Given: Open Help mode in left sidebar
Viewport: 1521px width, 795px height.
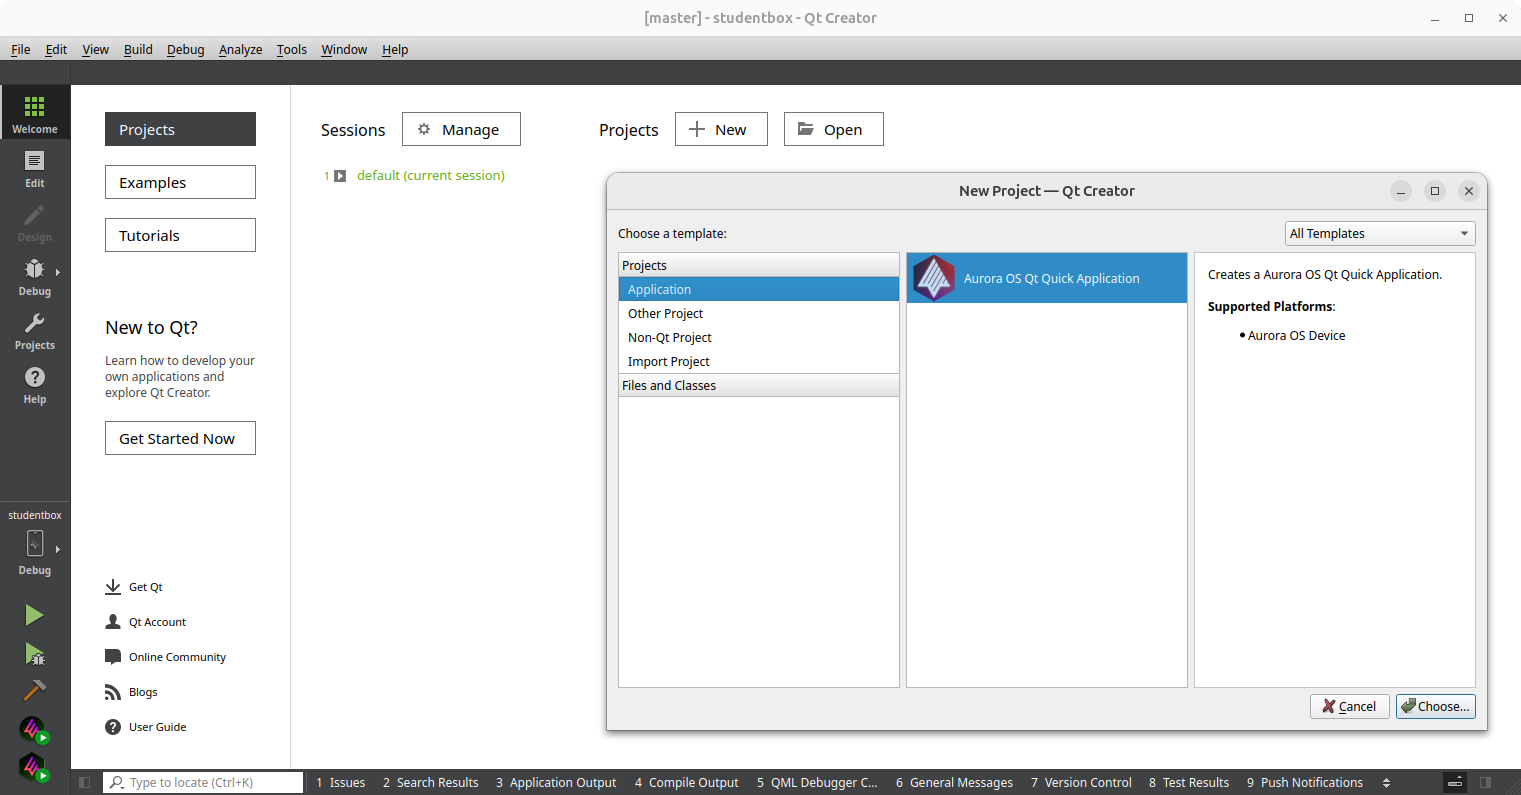Looking at the screenshot, I should coord(35,385).
